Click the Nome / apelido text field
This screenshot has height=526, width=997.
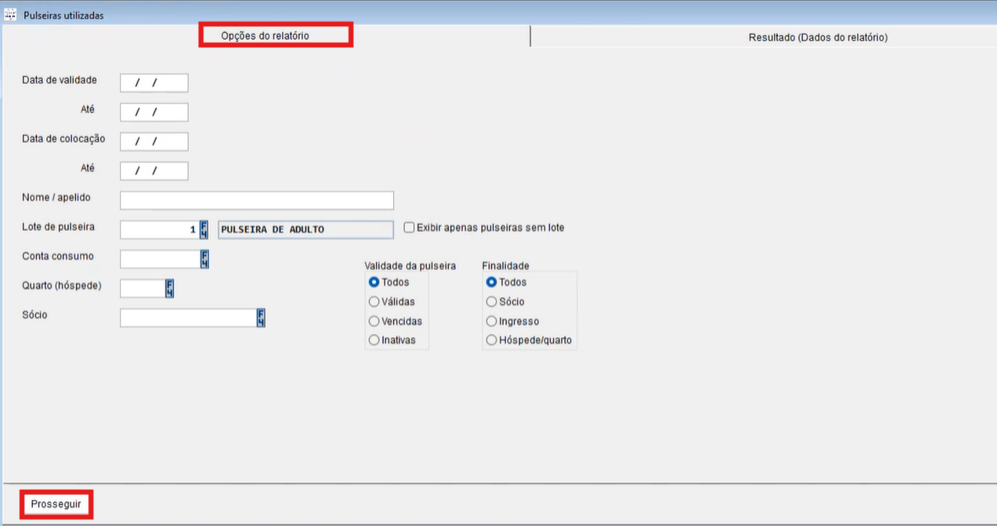(256, 200)
